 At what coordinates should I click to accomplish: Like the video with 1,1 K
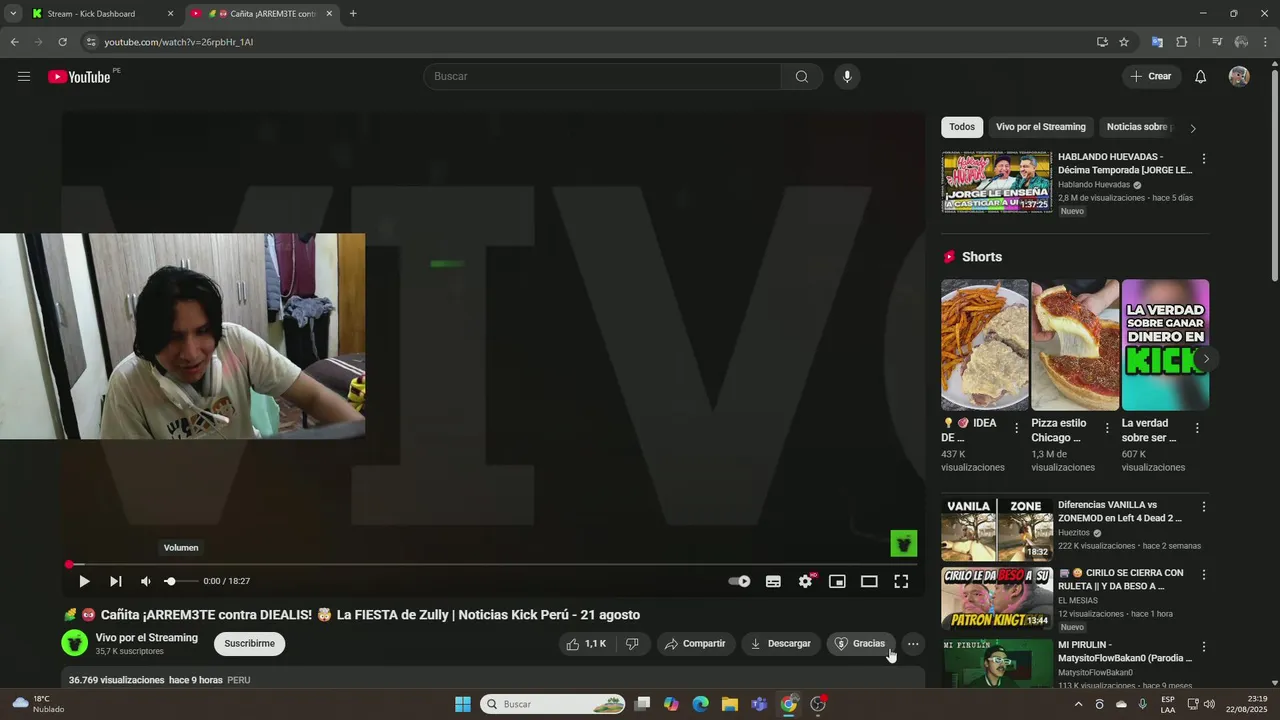click(x=587, y=644)
